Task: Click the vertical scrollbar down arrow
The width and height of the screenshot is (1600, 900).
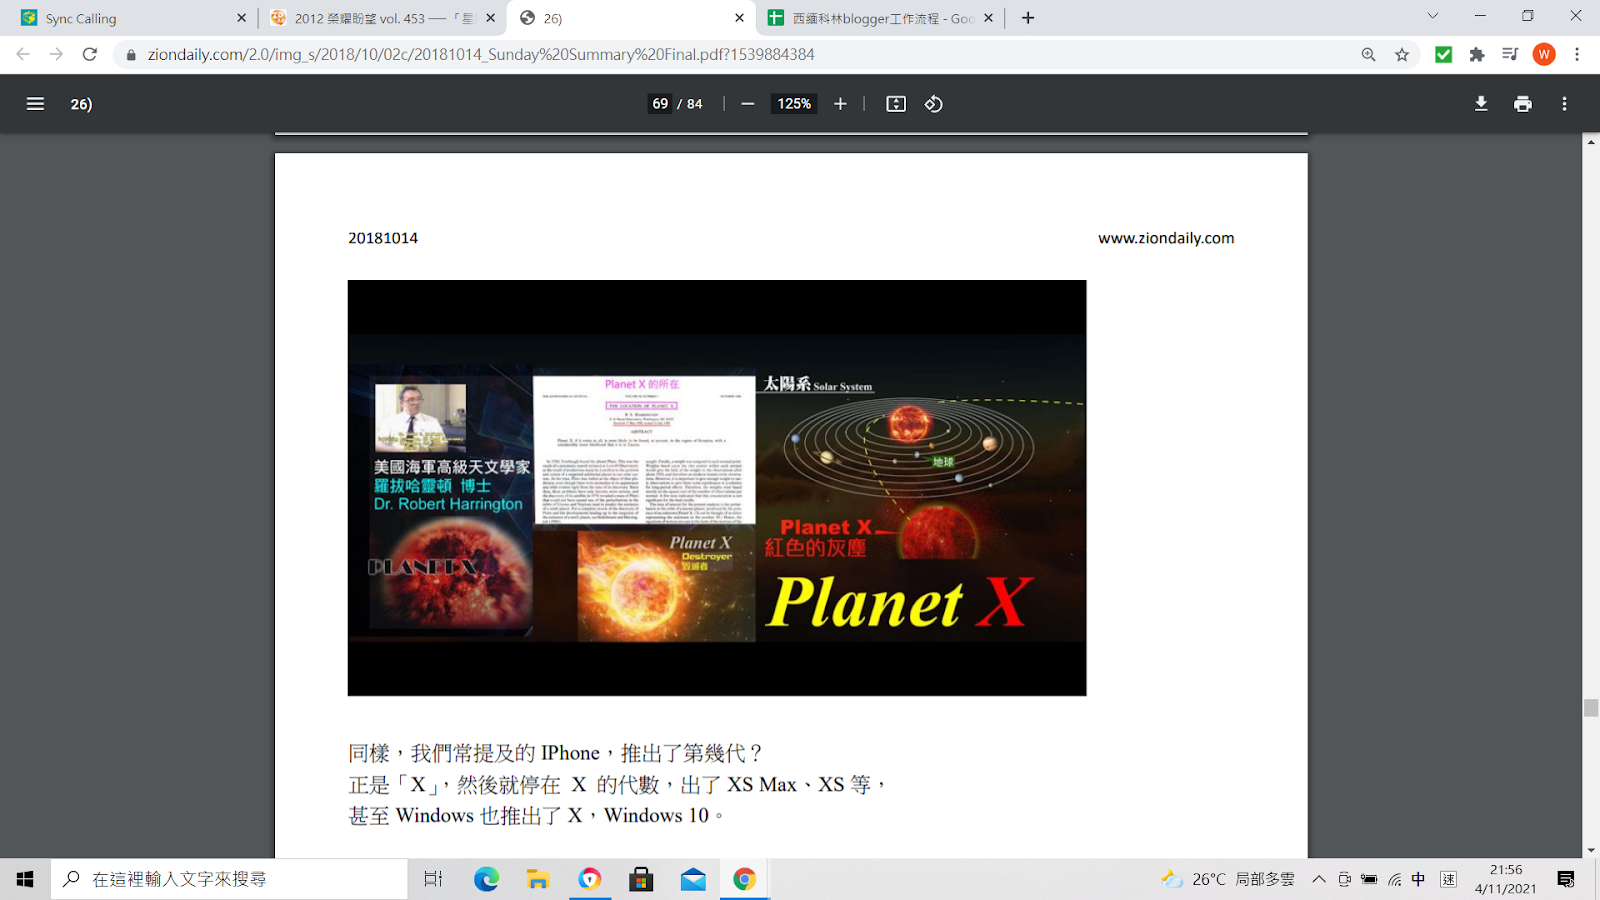Action: 1590,850
